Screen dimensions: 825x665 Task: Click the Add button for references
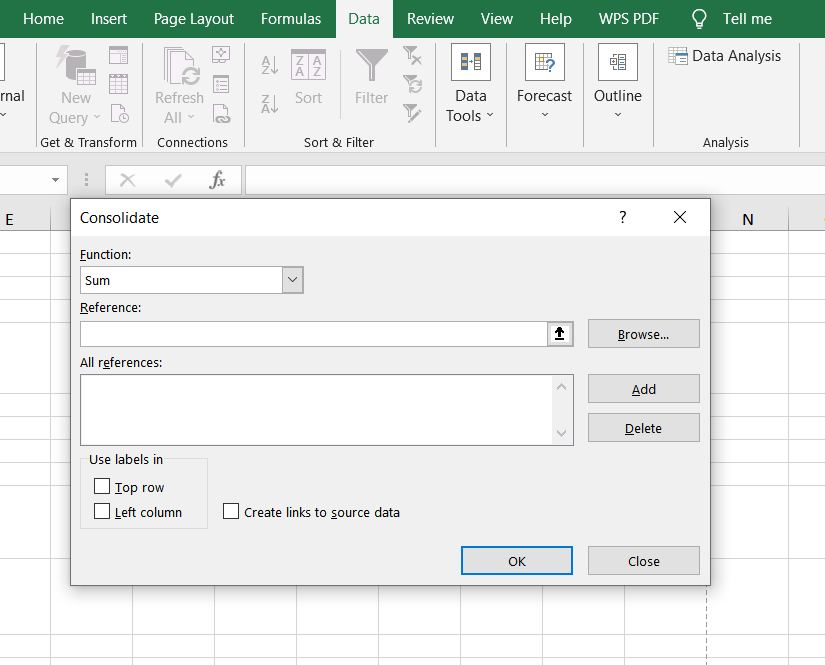[x=643, y=389]
